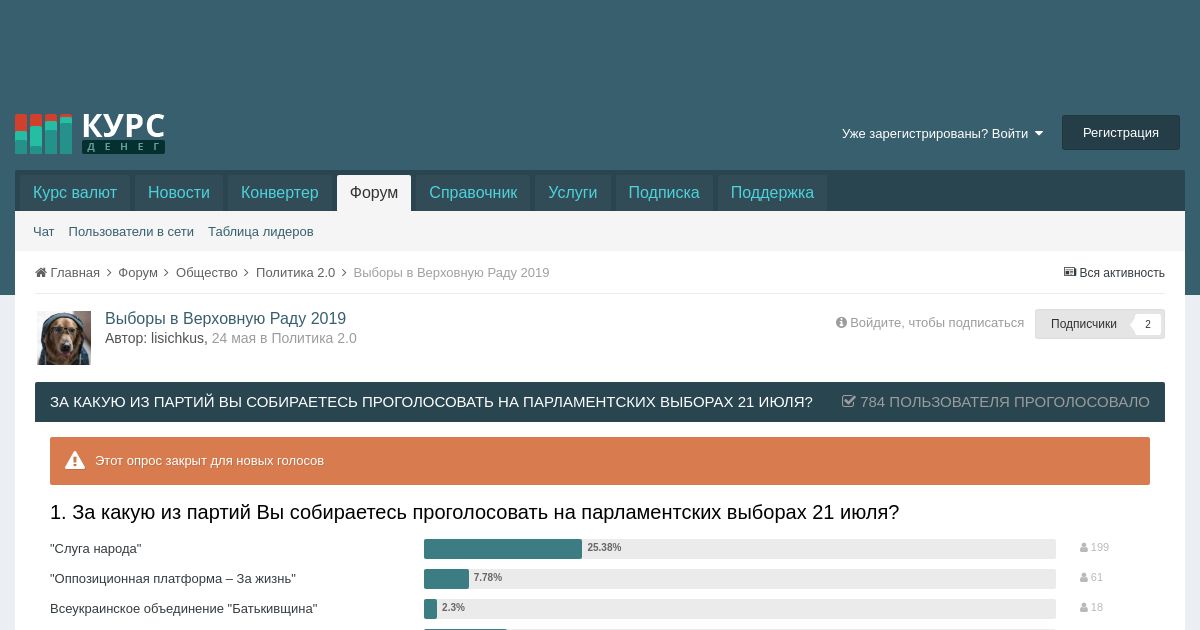
Task: Open the Справочник tab
Action: 473,193
